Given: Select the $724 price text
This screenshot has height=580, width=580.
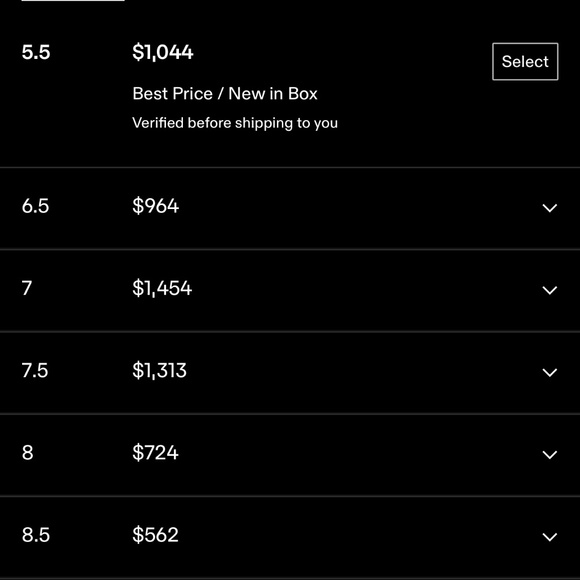Looking at the screenshot, I should 155,453.
